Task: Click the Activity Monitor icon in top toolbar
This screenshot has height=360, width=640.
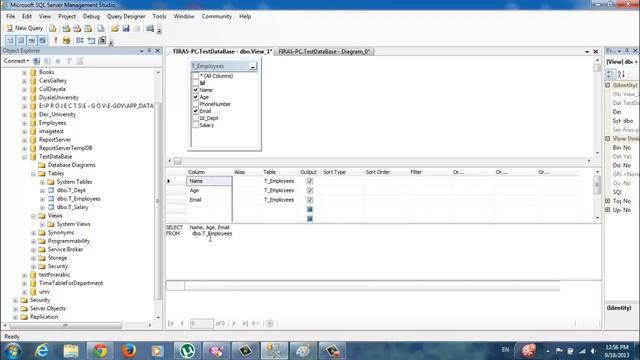Action: [150, 28]
